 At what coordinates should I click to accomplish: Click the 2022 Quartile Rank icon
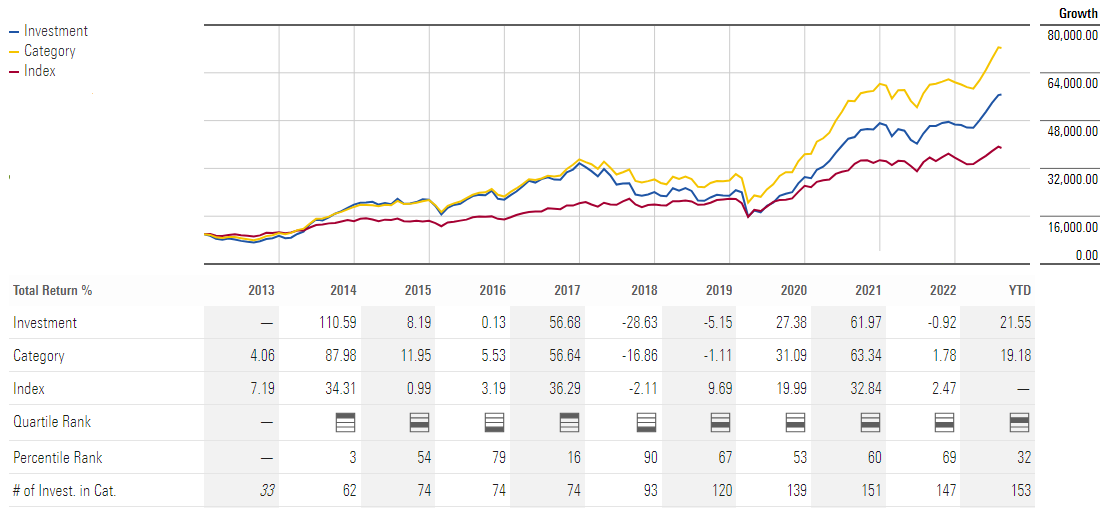coord(944,423)
